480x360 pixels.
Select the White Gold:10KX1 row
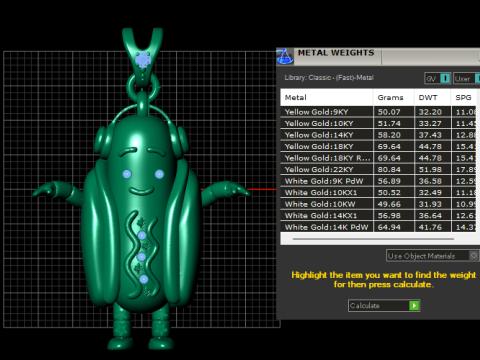tap(378, 192)
